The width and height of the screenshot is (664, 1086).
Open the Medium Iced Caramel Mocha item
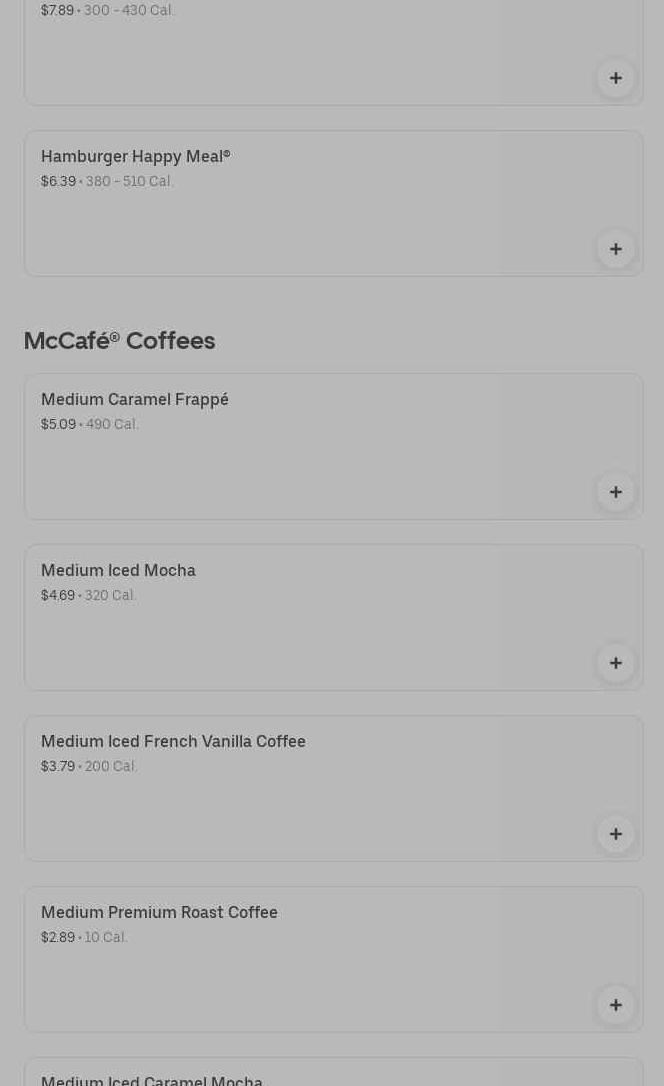point(152,1080)
